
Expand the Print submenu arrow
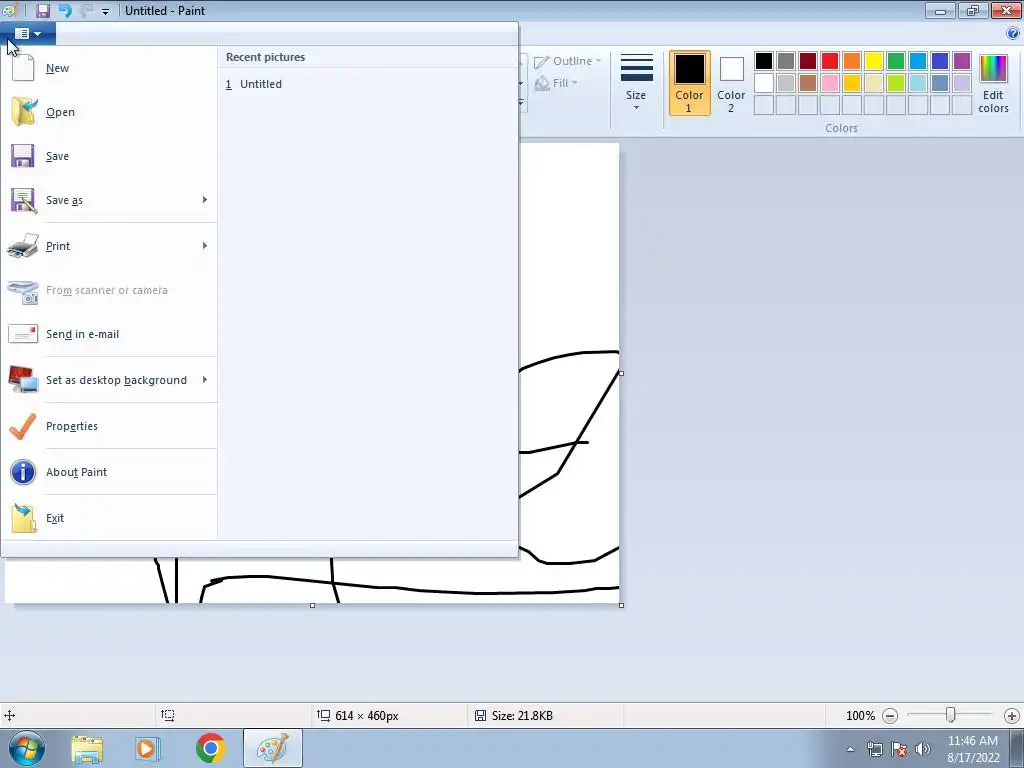tap(204, 246)
